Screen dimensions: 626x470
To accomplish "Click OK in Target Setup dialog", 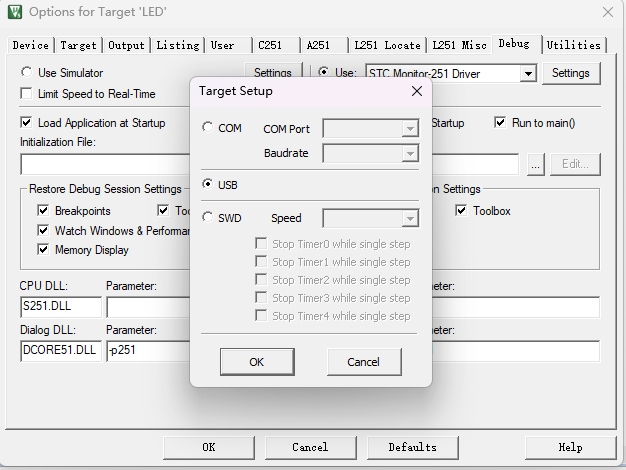I will 257,362.
